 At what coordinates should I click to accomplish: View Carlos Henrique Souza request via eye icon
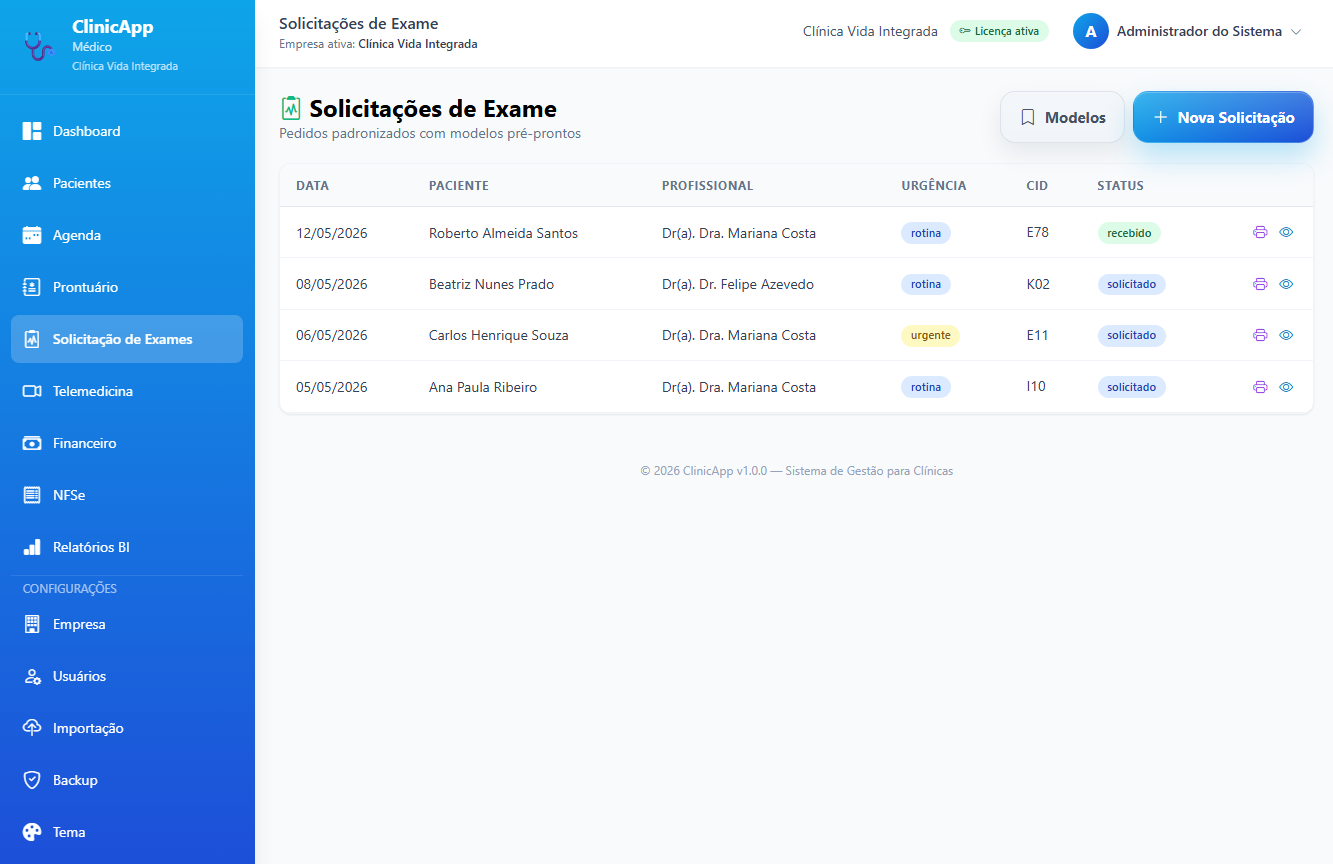[x=1286, y=335]
